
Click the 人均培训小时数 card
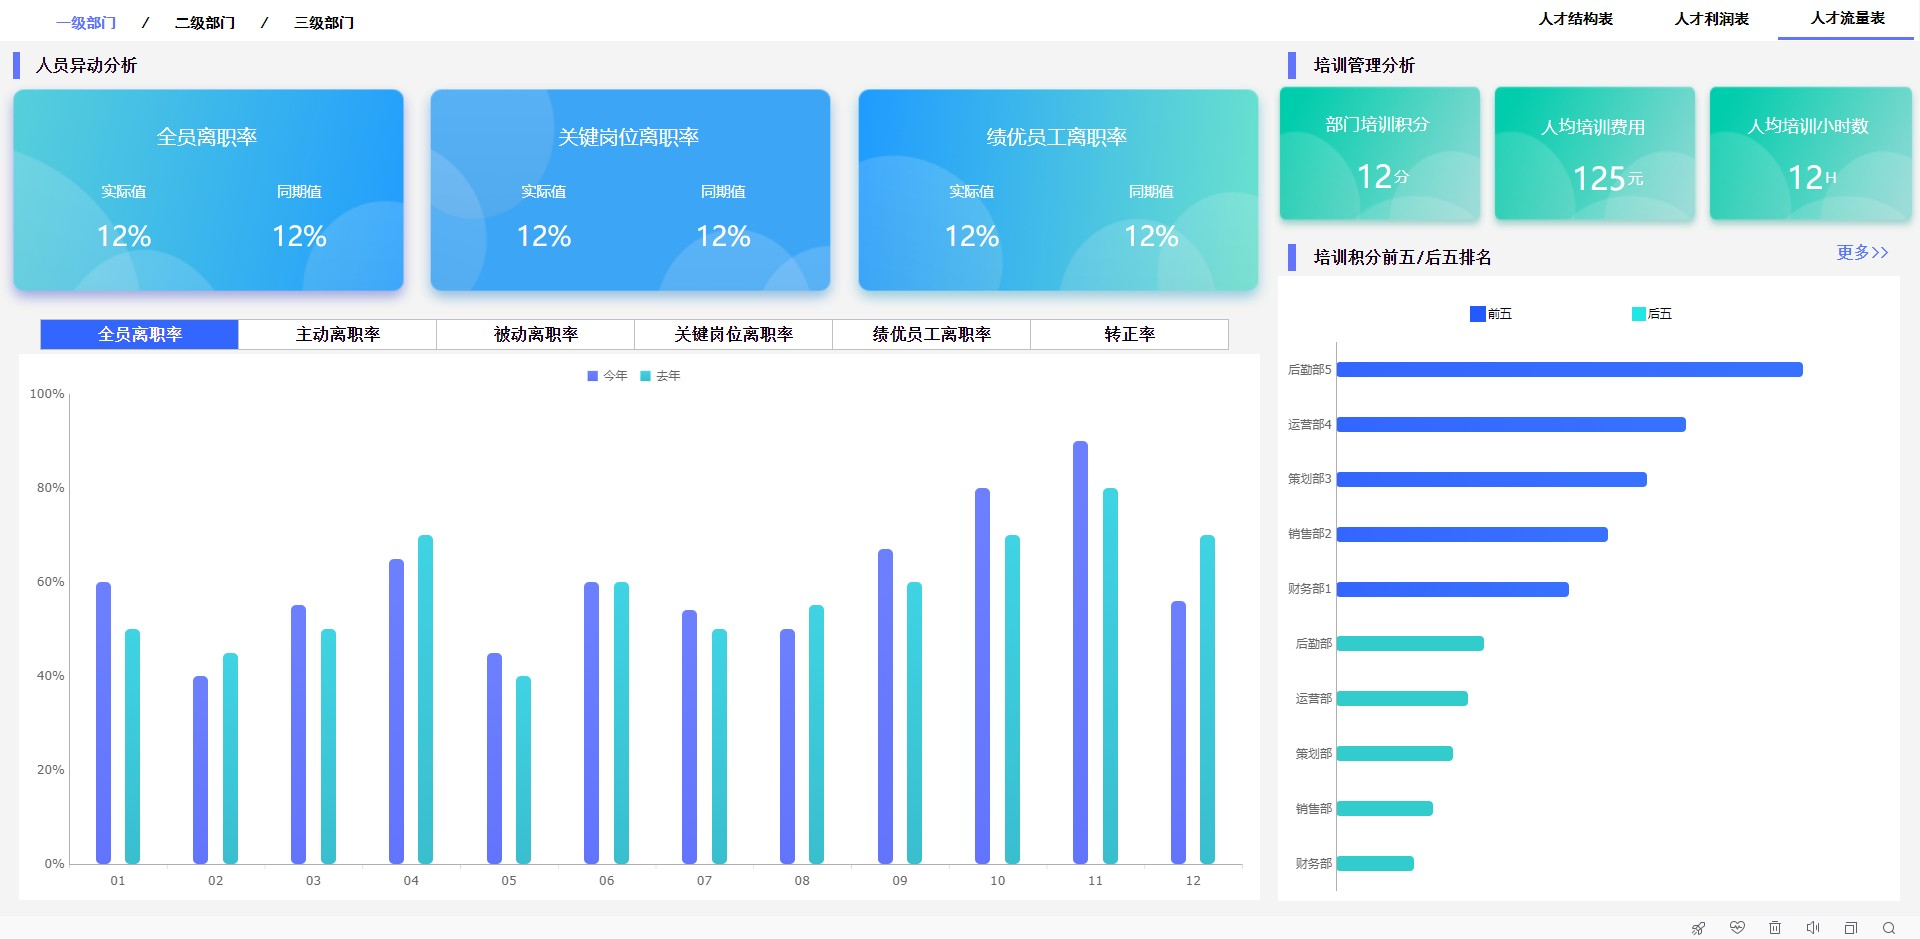(1810, 153)
